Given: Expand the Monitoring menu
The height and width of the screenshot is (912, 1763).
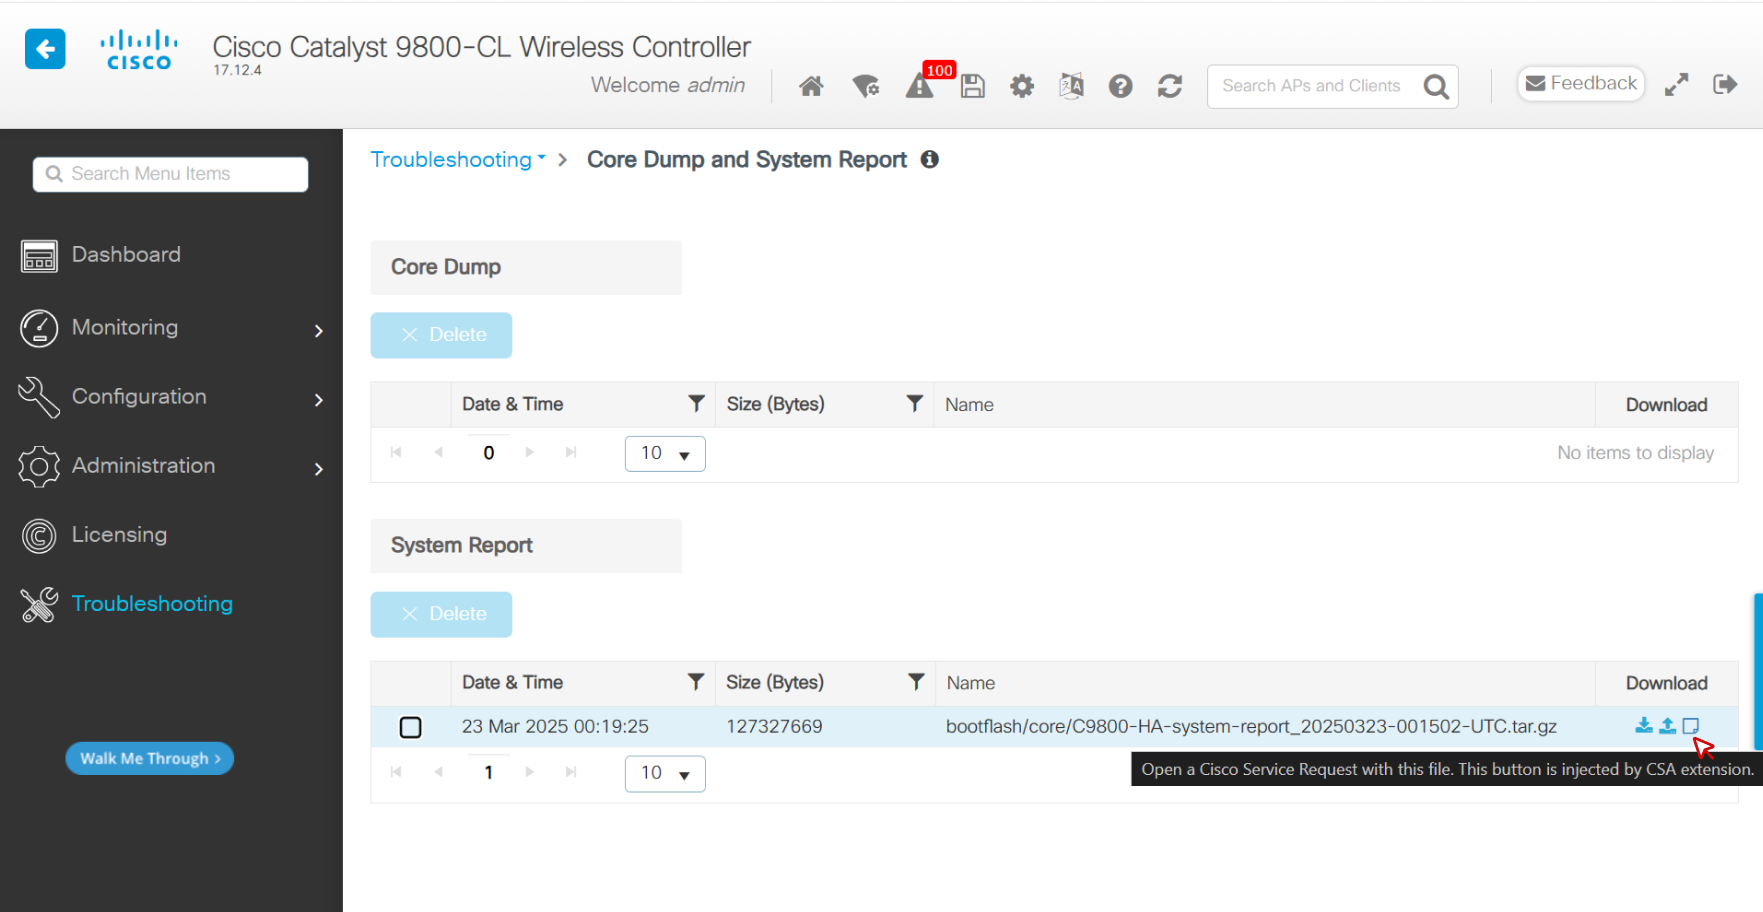Looking at the screenshot, I should coord(171,328).
